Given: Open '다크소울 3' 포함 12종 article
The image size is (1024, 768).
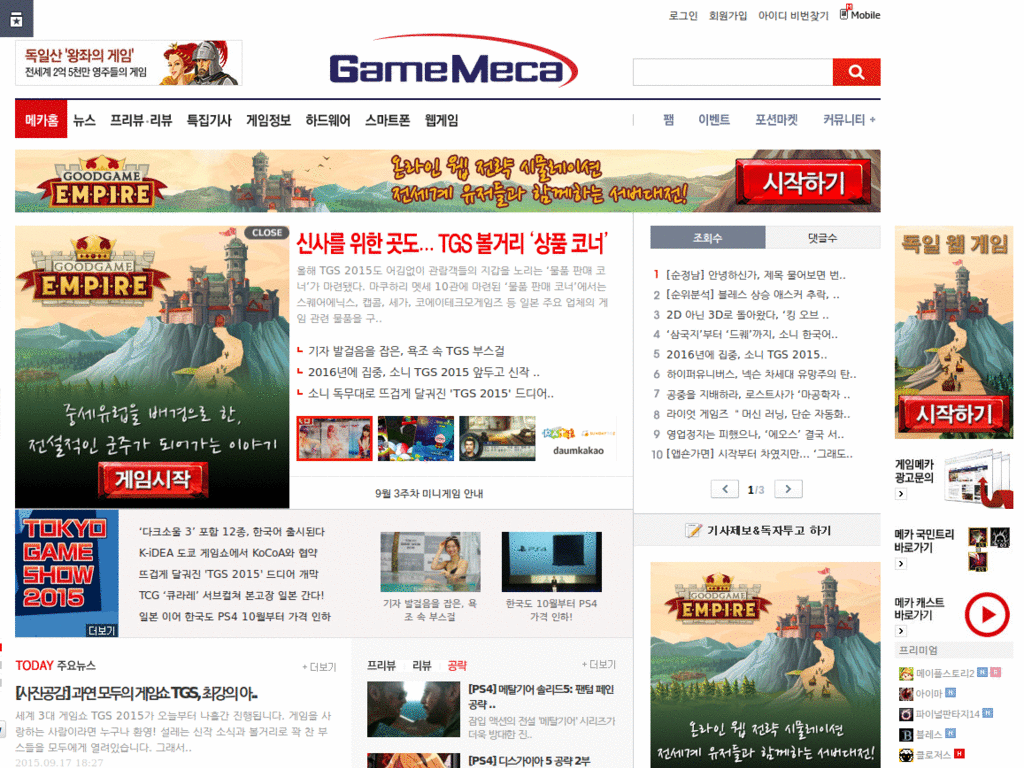Looking at the screenshot, I should click(x=232, y=532).
